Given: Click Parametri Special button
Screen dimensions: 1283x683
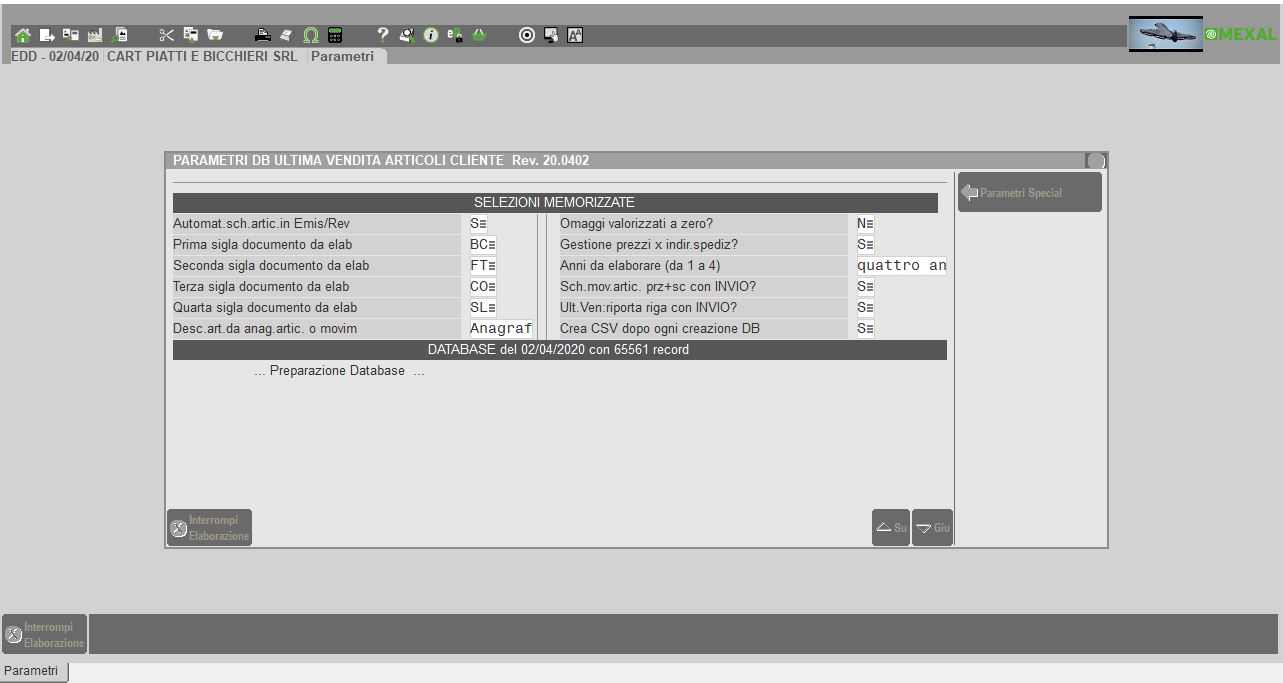Looking at the screenshot, I should [x=1029, y=193].
